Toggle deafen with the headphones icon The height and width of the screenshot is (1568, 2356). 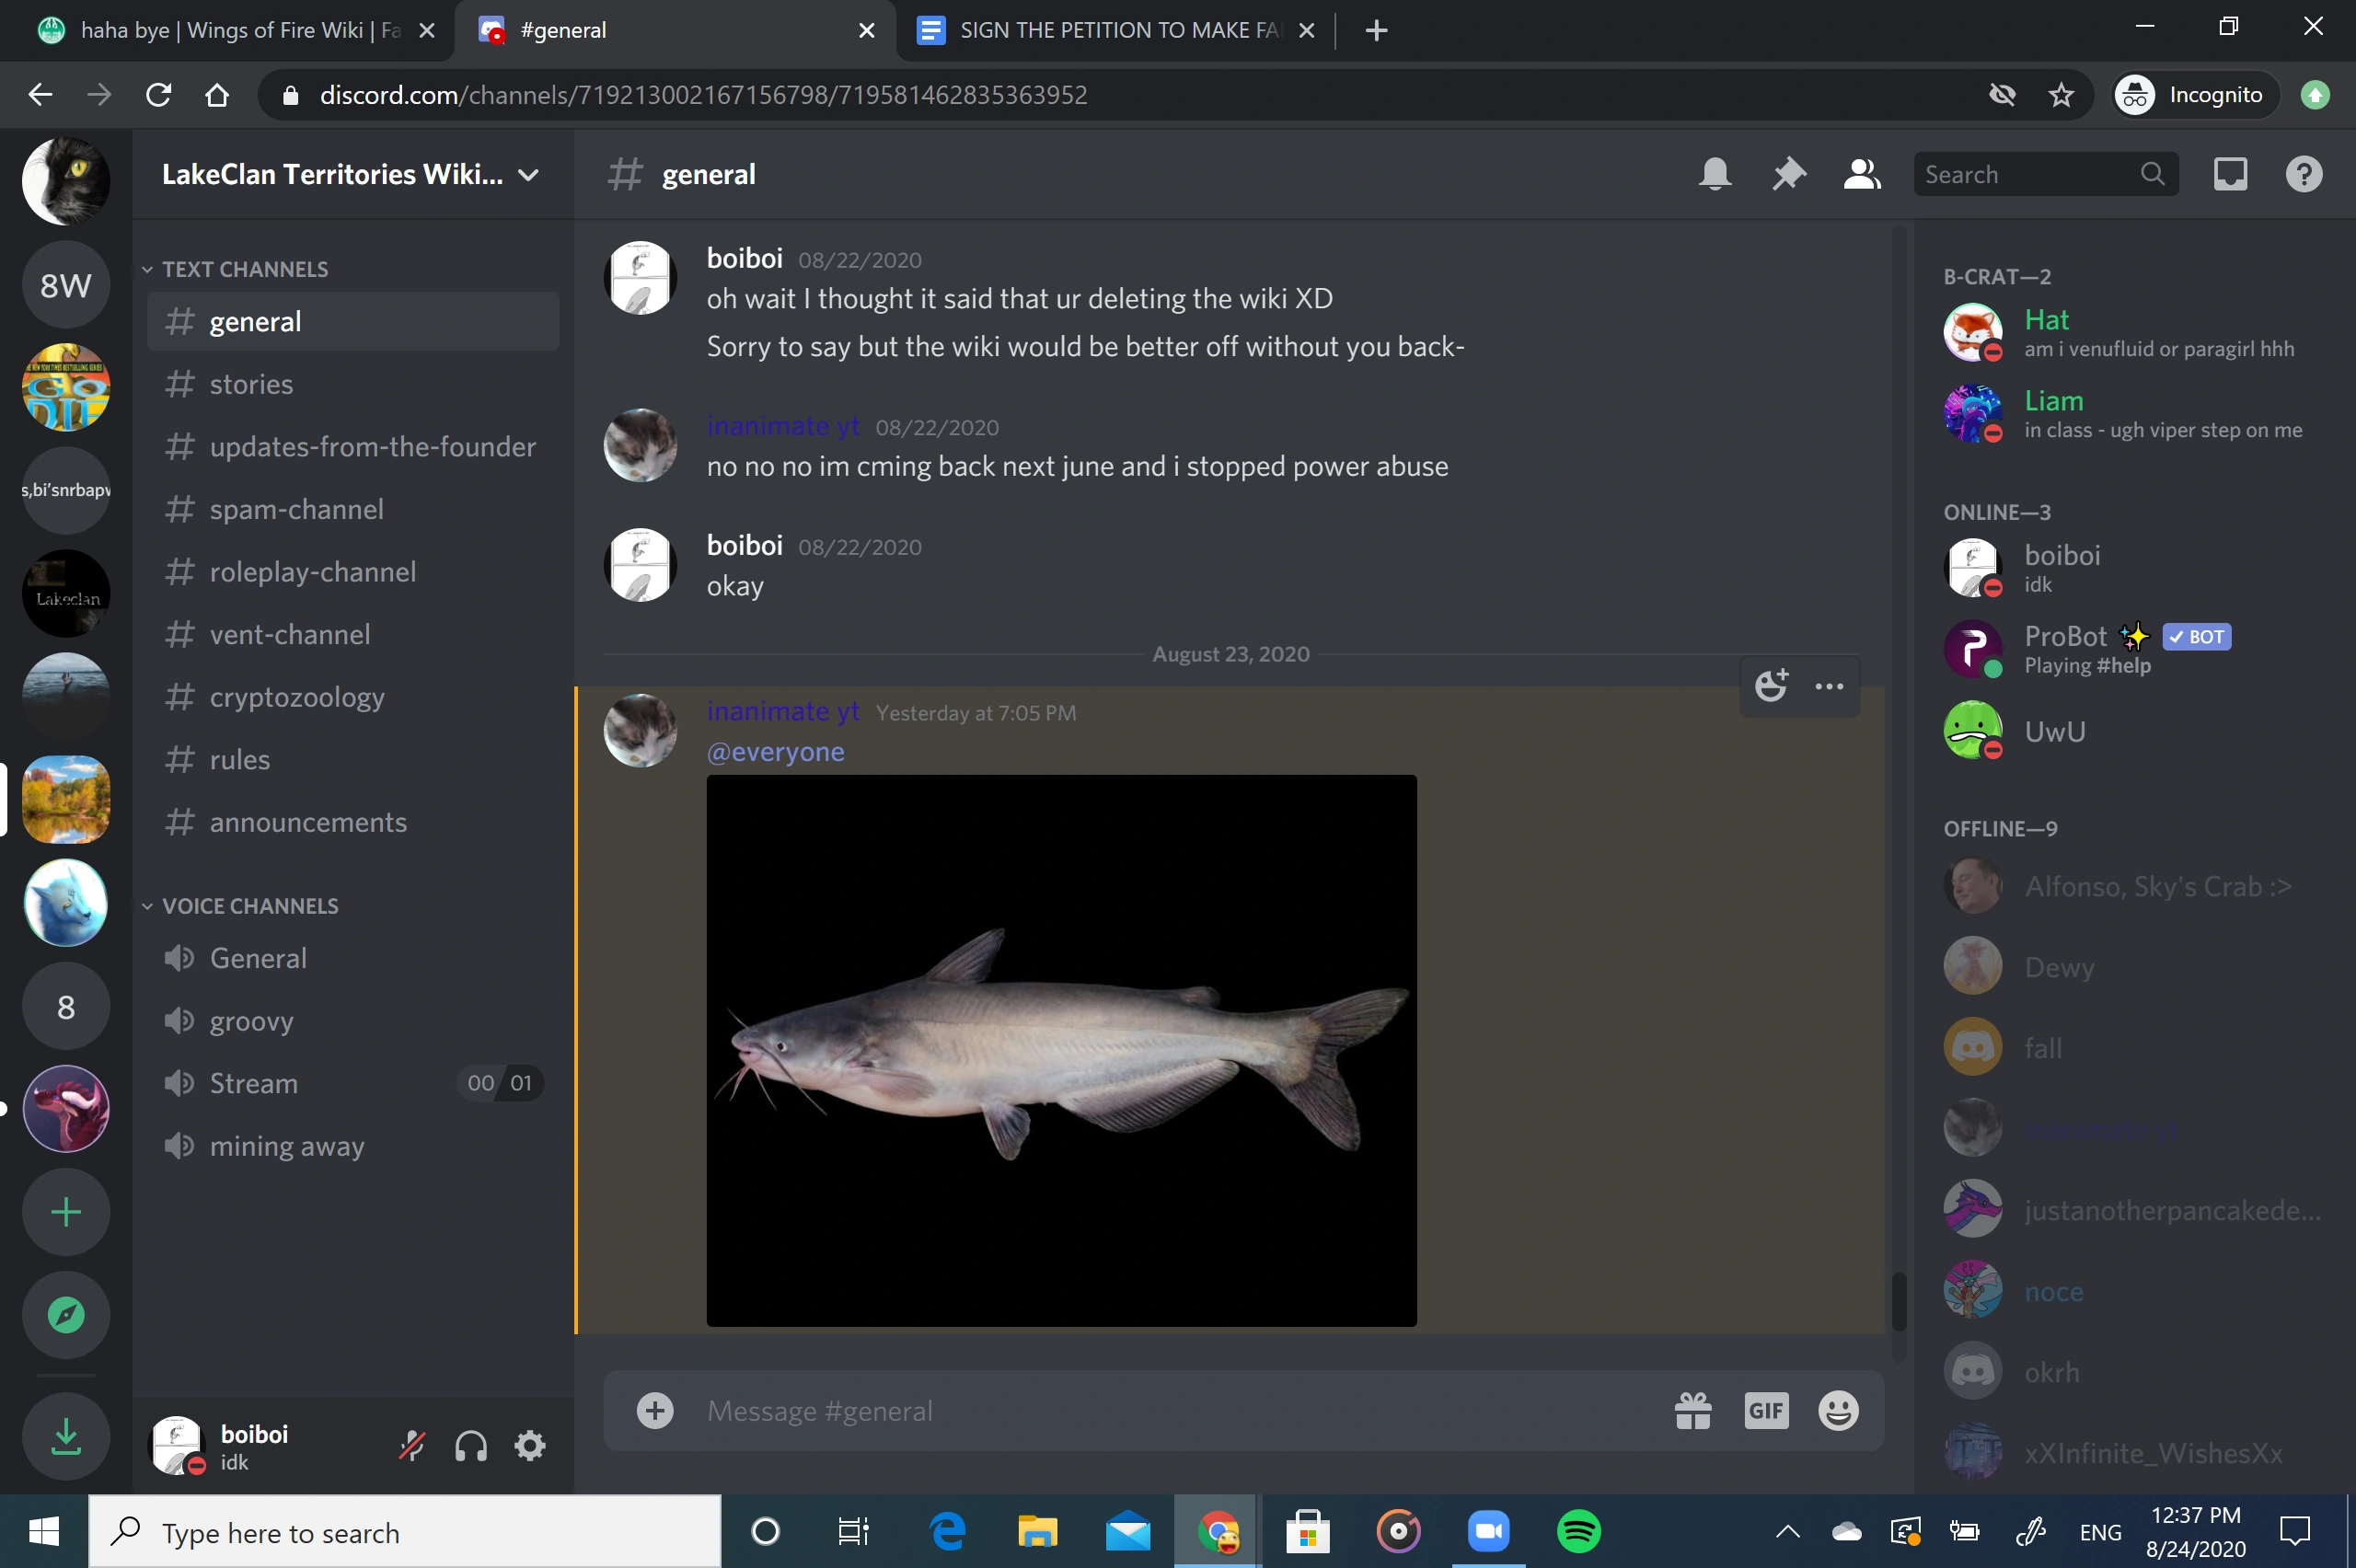click(471, 1445)
